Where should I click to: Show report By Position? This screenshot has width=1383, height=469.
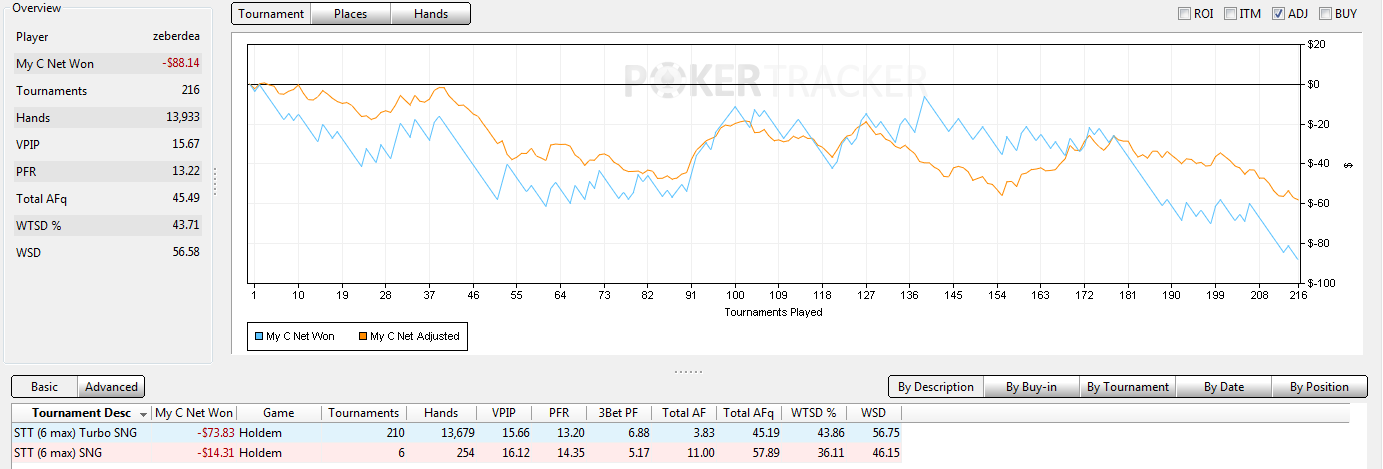(x=1319, y=387)
